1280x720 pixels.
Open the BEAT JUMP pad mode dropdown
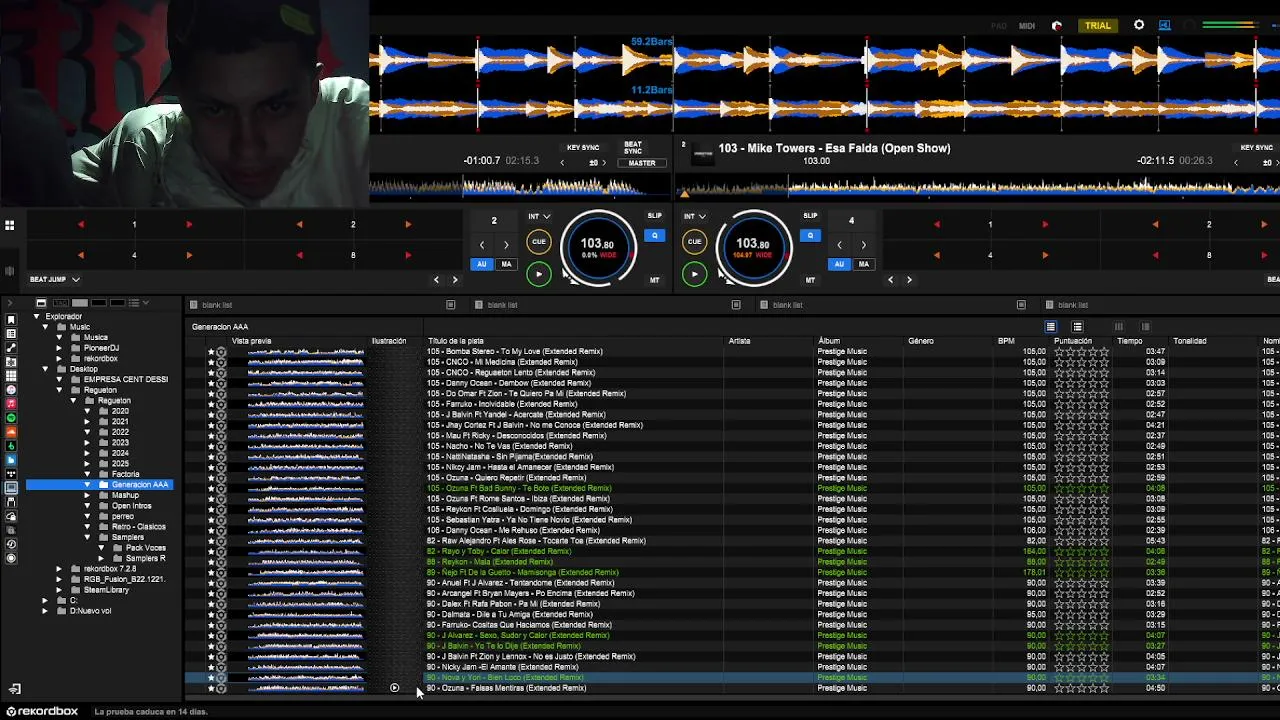[54, 280]
